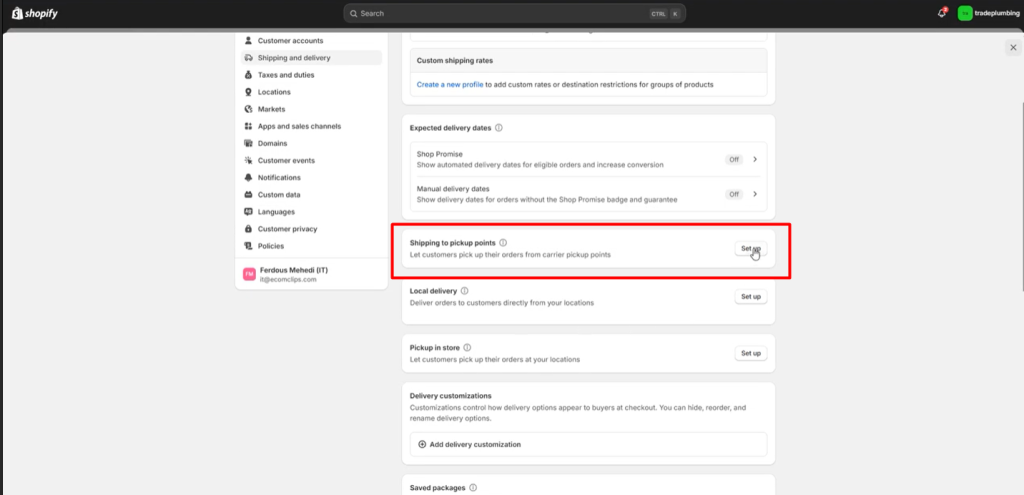This screenshot has height=495, width=1024.
Task: Click the Shopify logo
Action: (x=35, y=13)
